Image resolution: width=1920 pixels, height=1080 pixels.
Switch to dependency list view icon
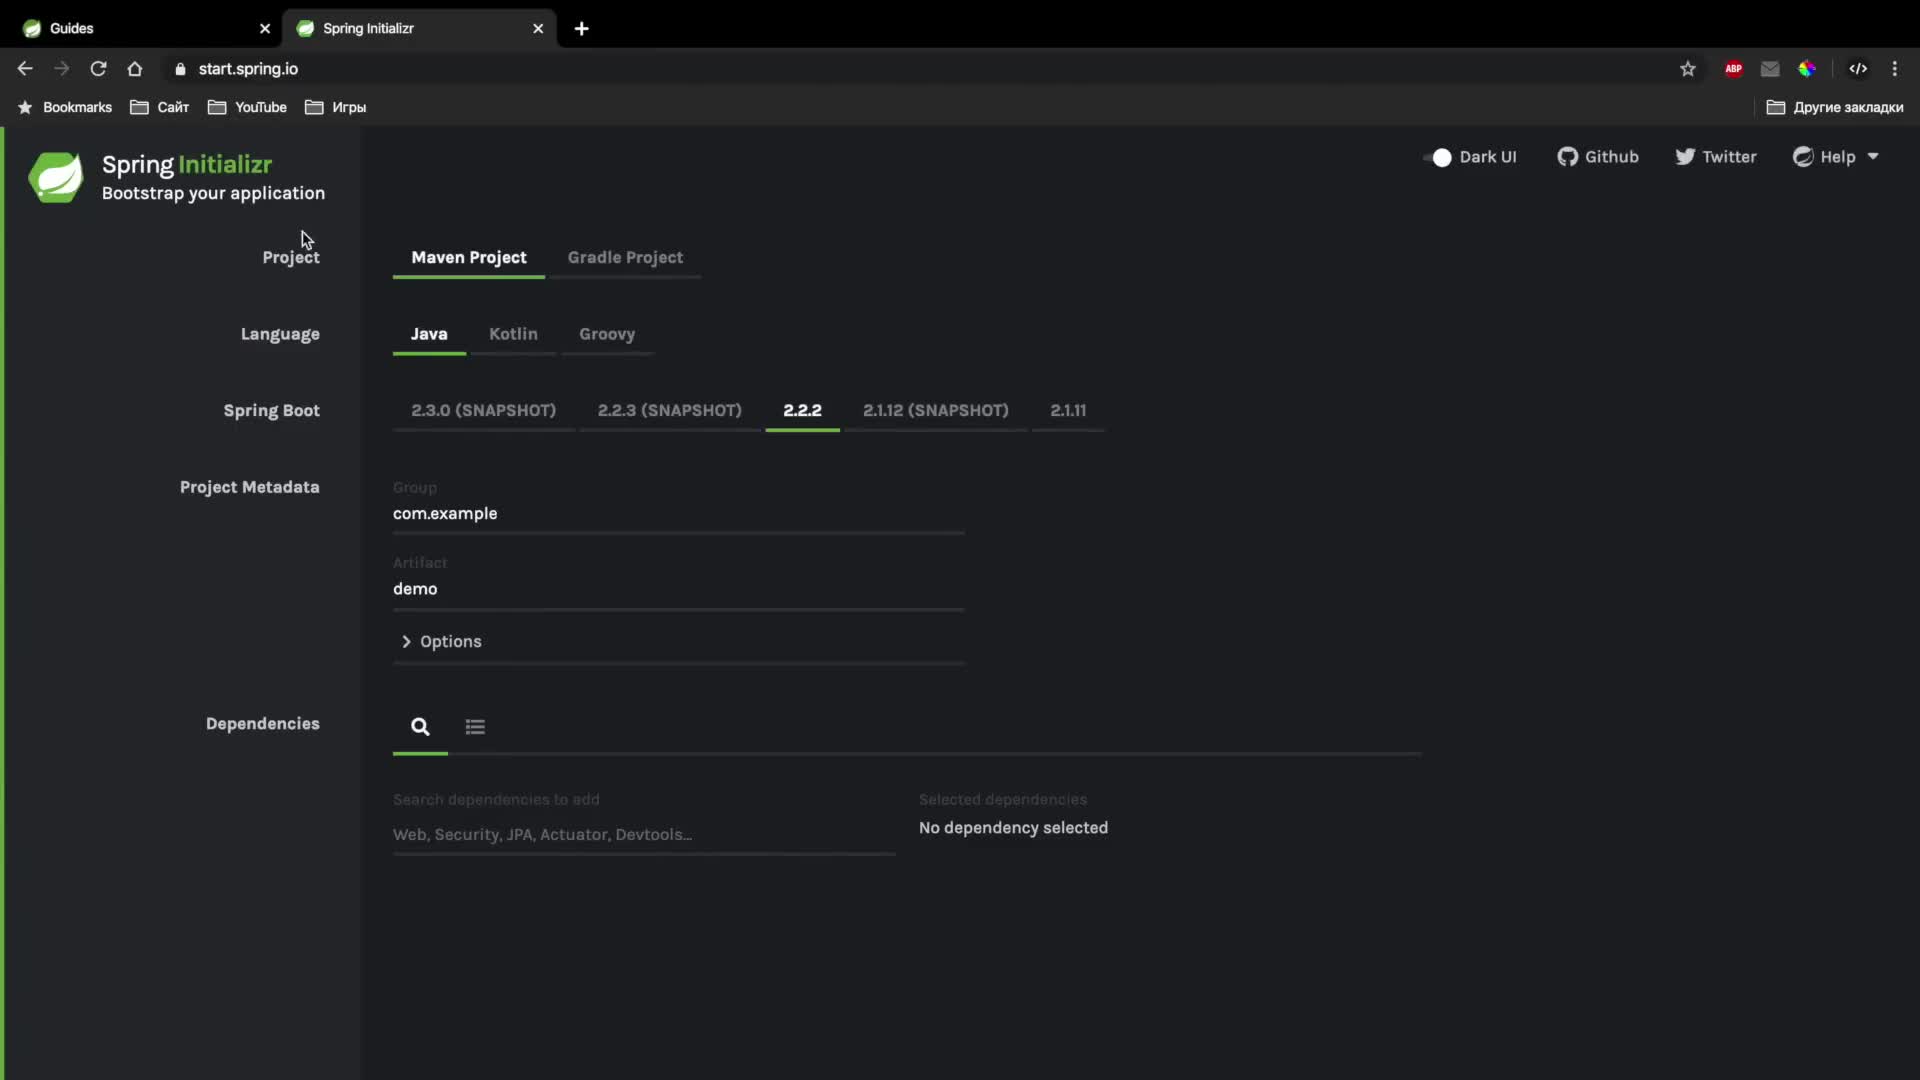click(475, 727)
